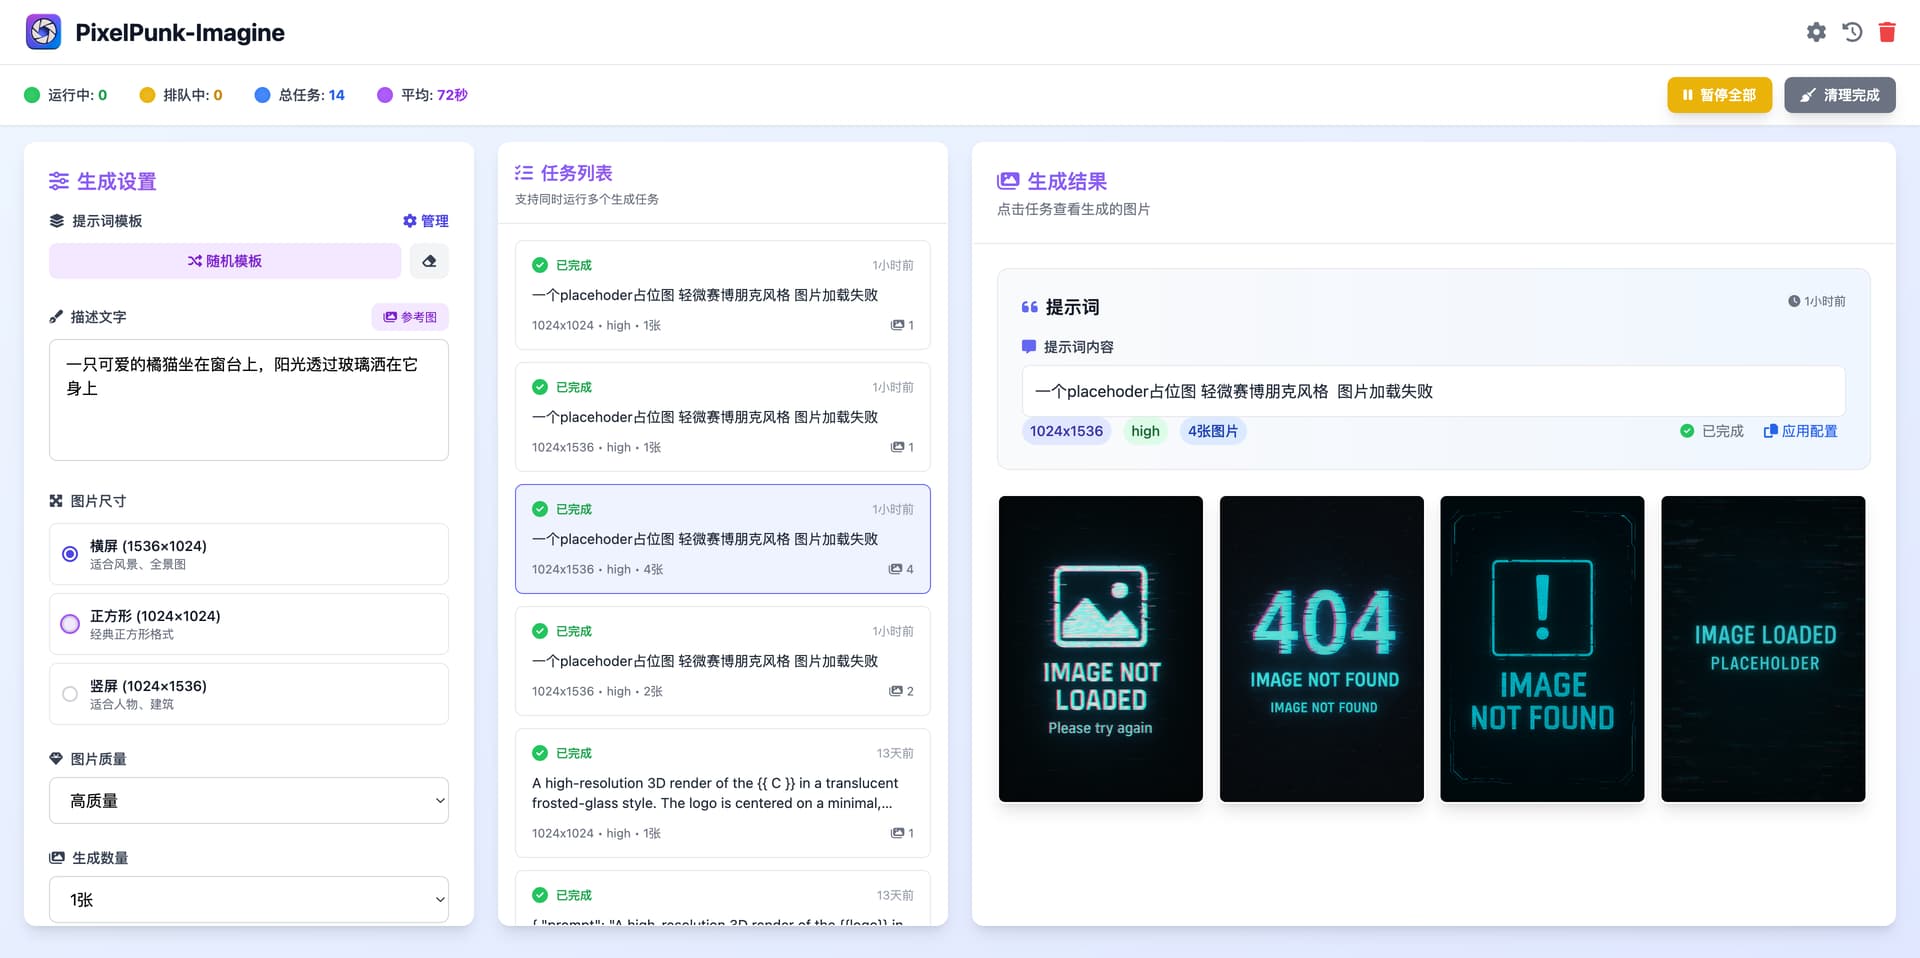This screenshot has width=1920, height=958.
Task: Select the 3D render logo task item
Action: 723,793
